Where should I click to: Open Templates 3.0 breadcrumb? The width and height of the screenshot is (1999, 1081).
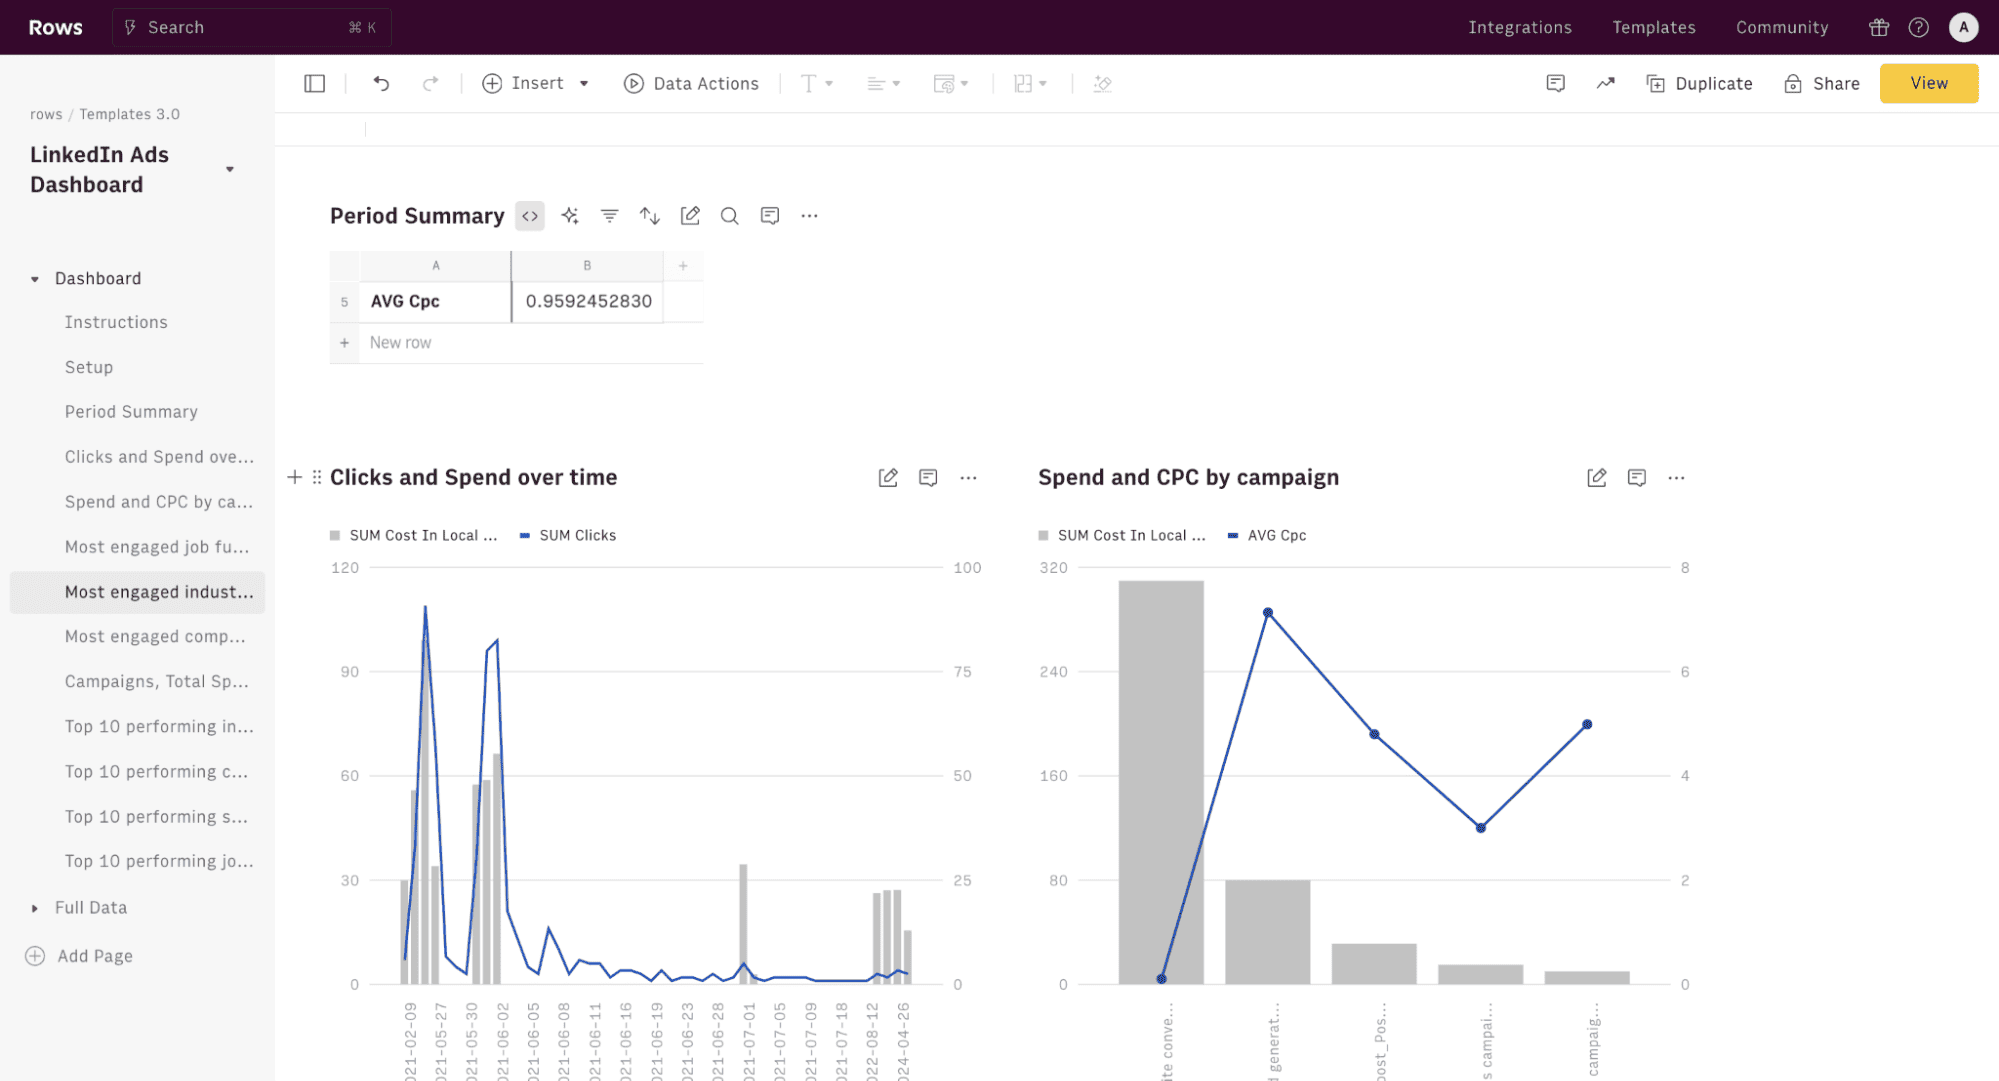click(130, 114)
